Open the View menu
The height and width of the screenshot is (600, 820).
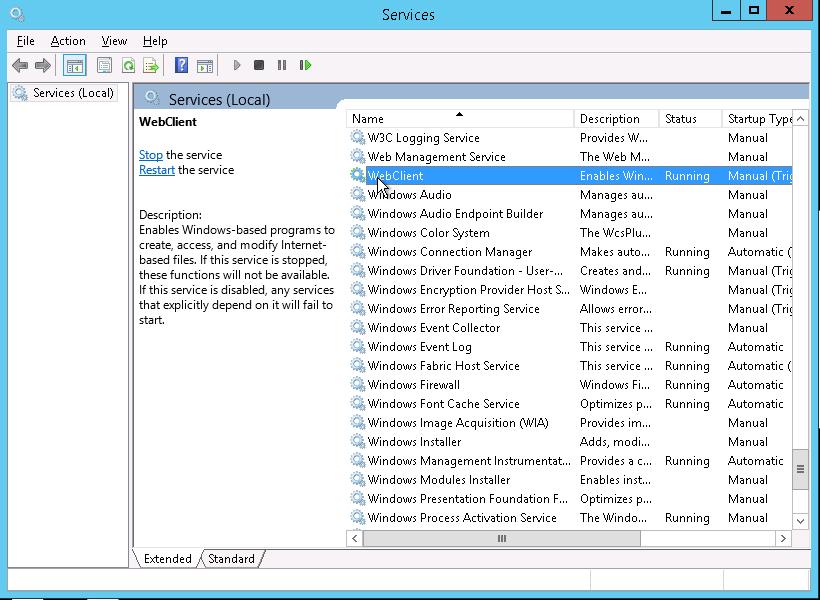pos(114,41)
